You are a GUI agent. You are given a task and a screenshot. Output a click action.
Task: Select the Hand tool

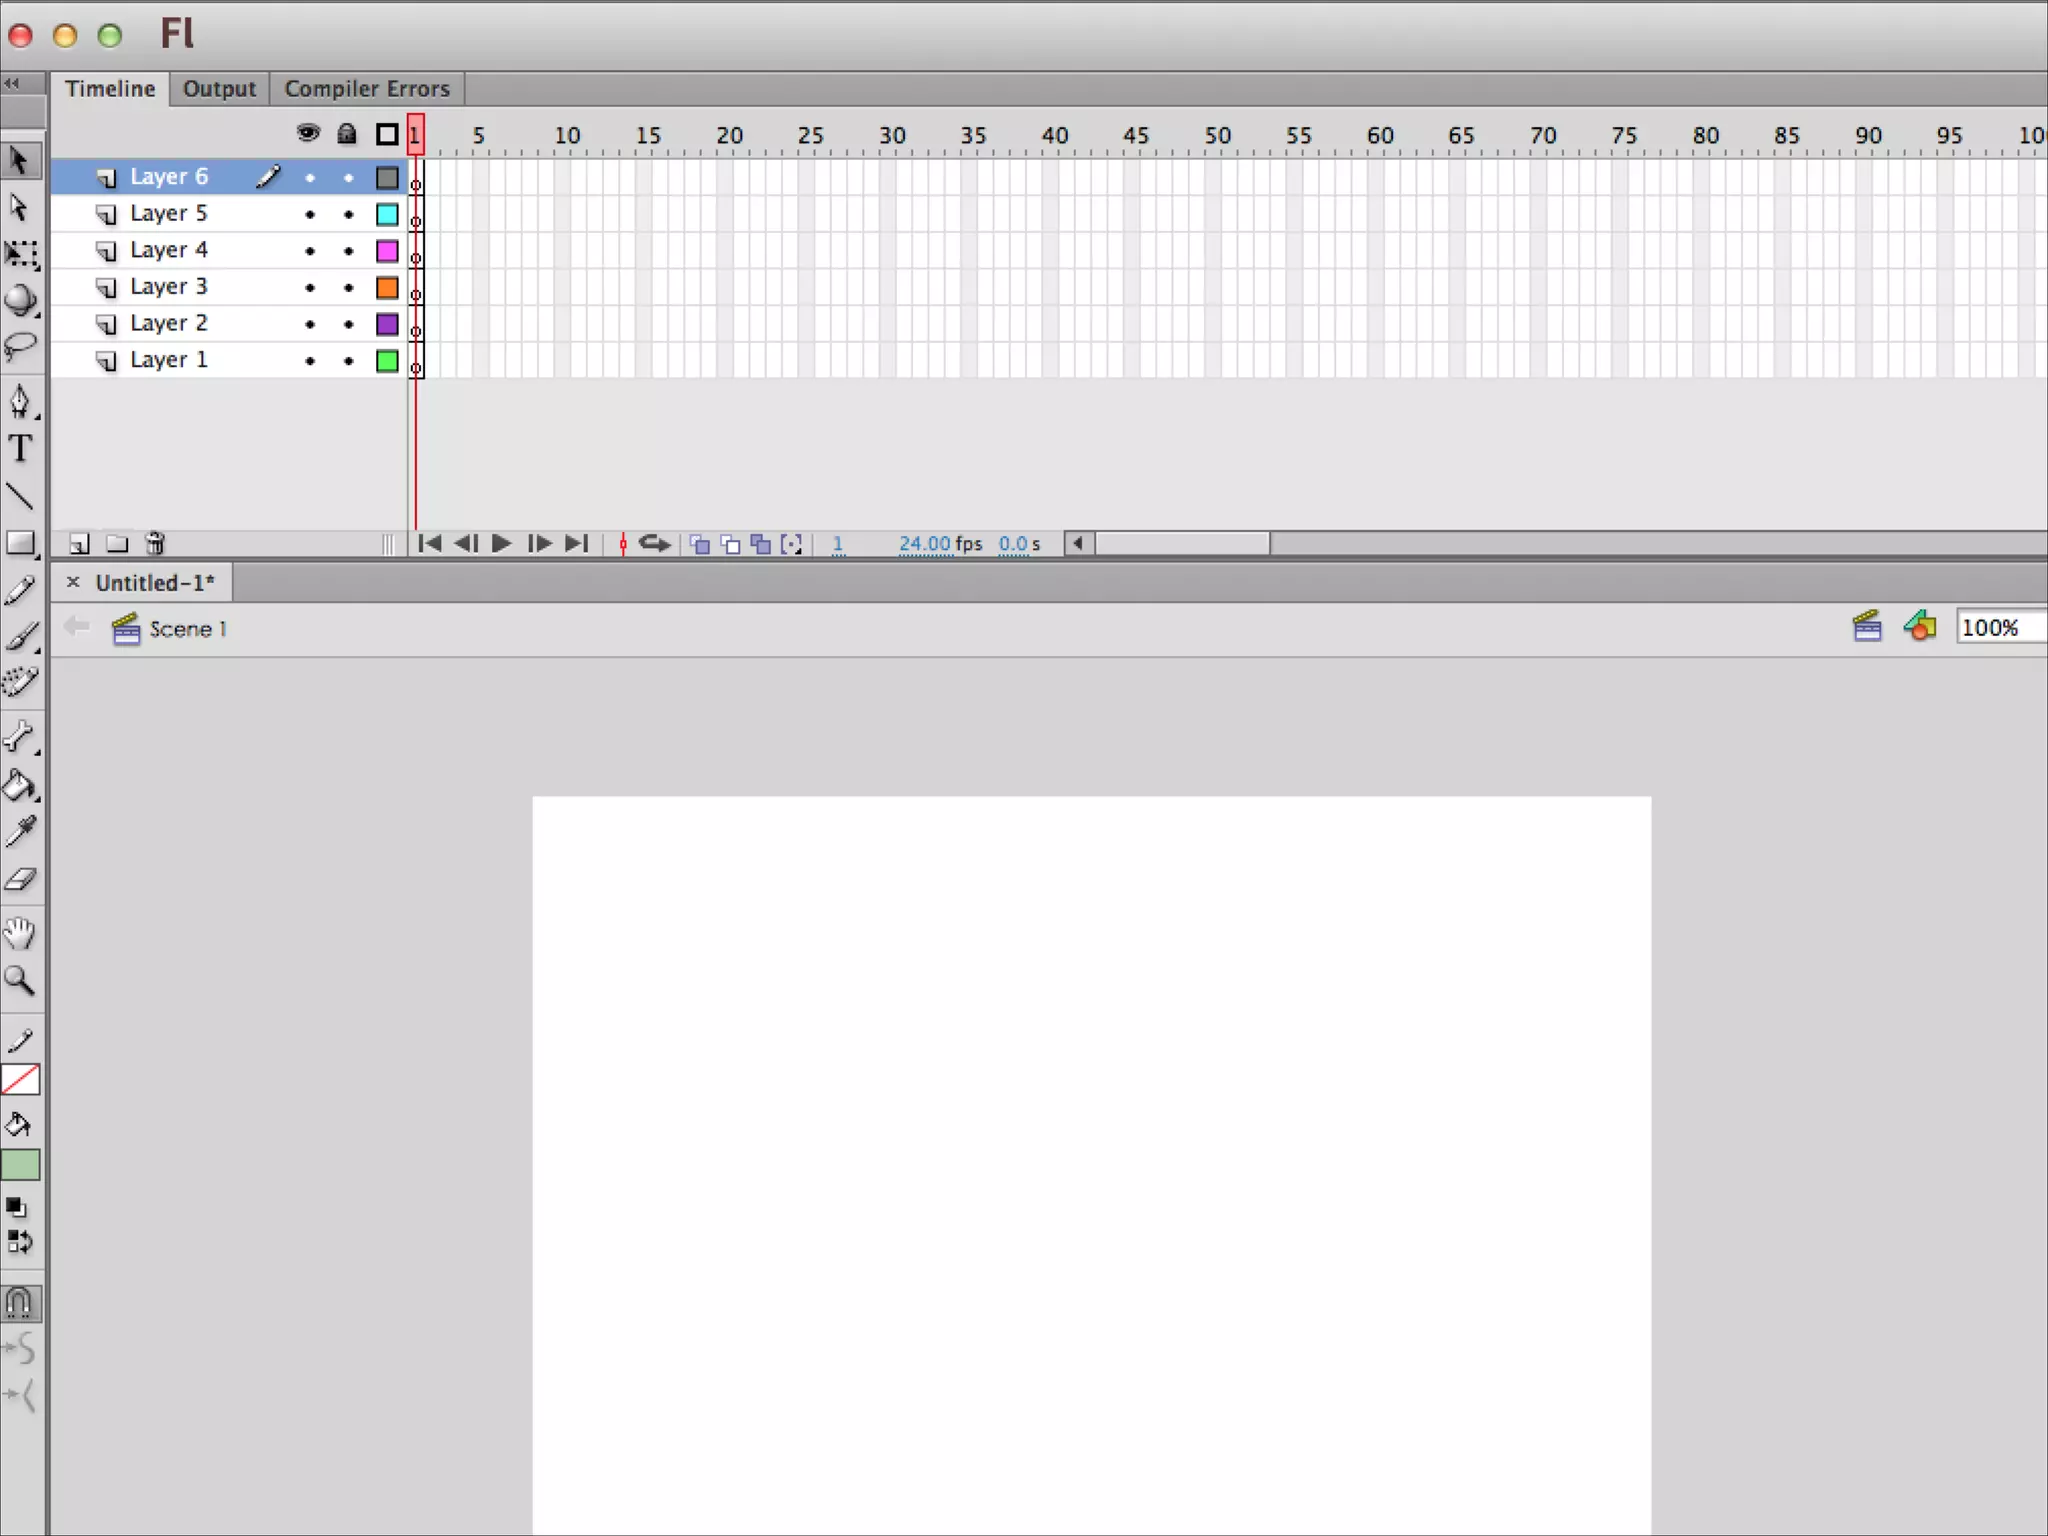click(x=20, y=933)
